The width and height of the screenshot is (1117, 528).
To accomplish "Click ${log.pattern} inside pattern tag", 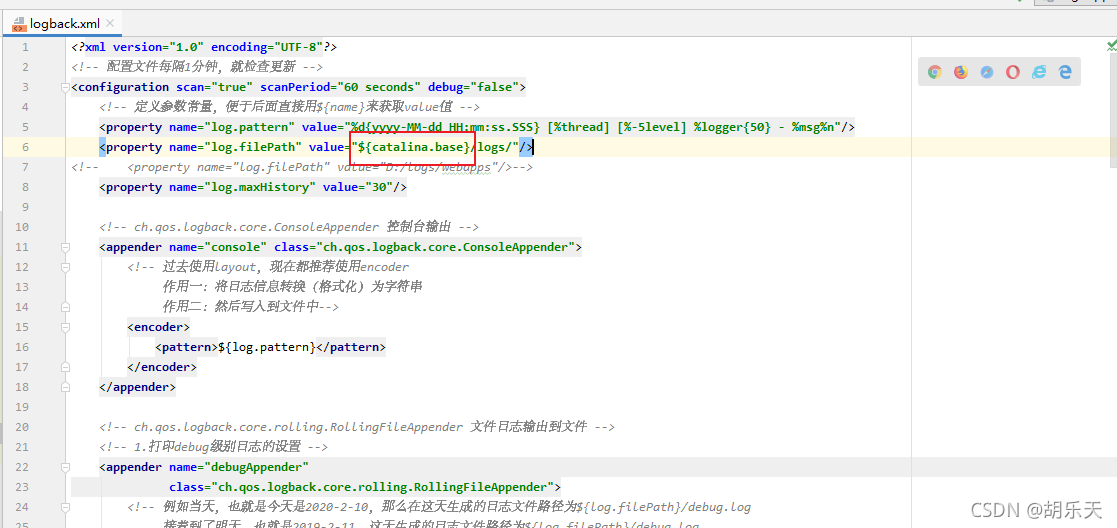I will coord(267,346).
